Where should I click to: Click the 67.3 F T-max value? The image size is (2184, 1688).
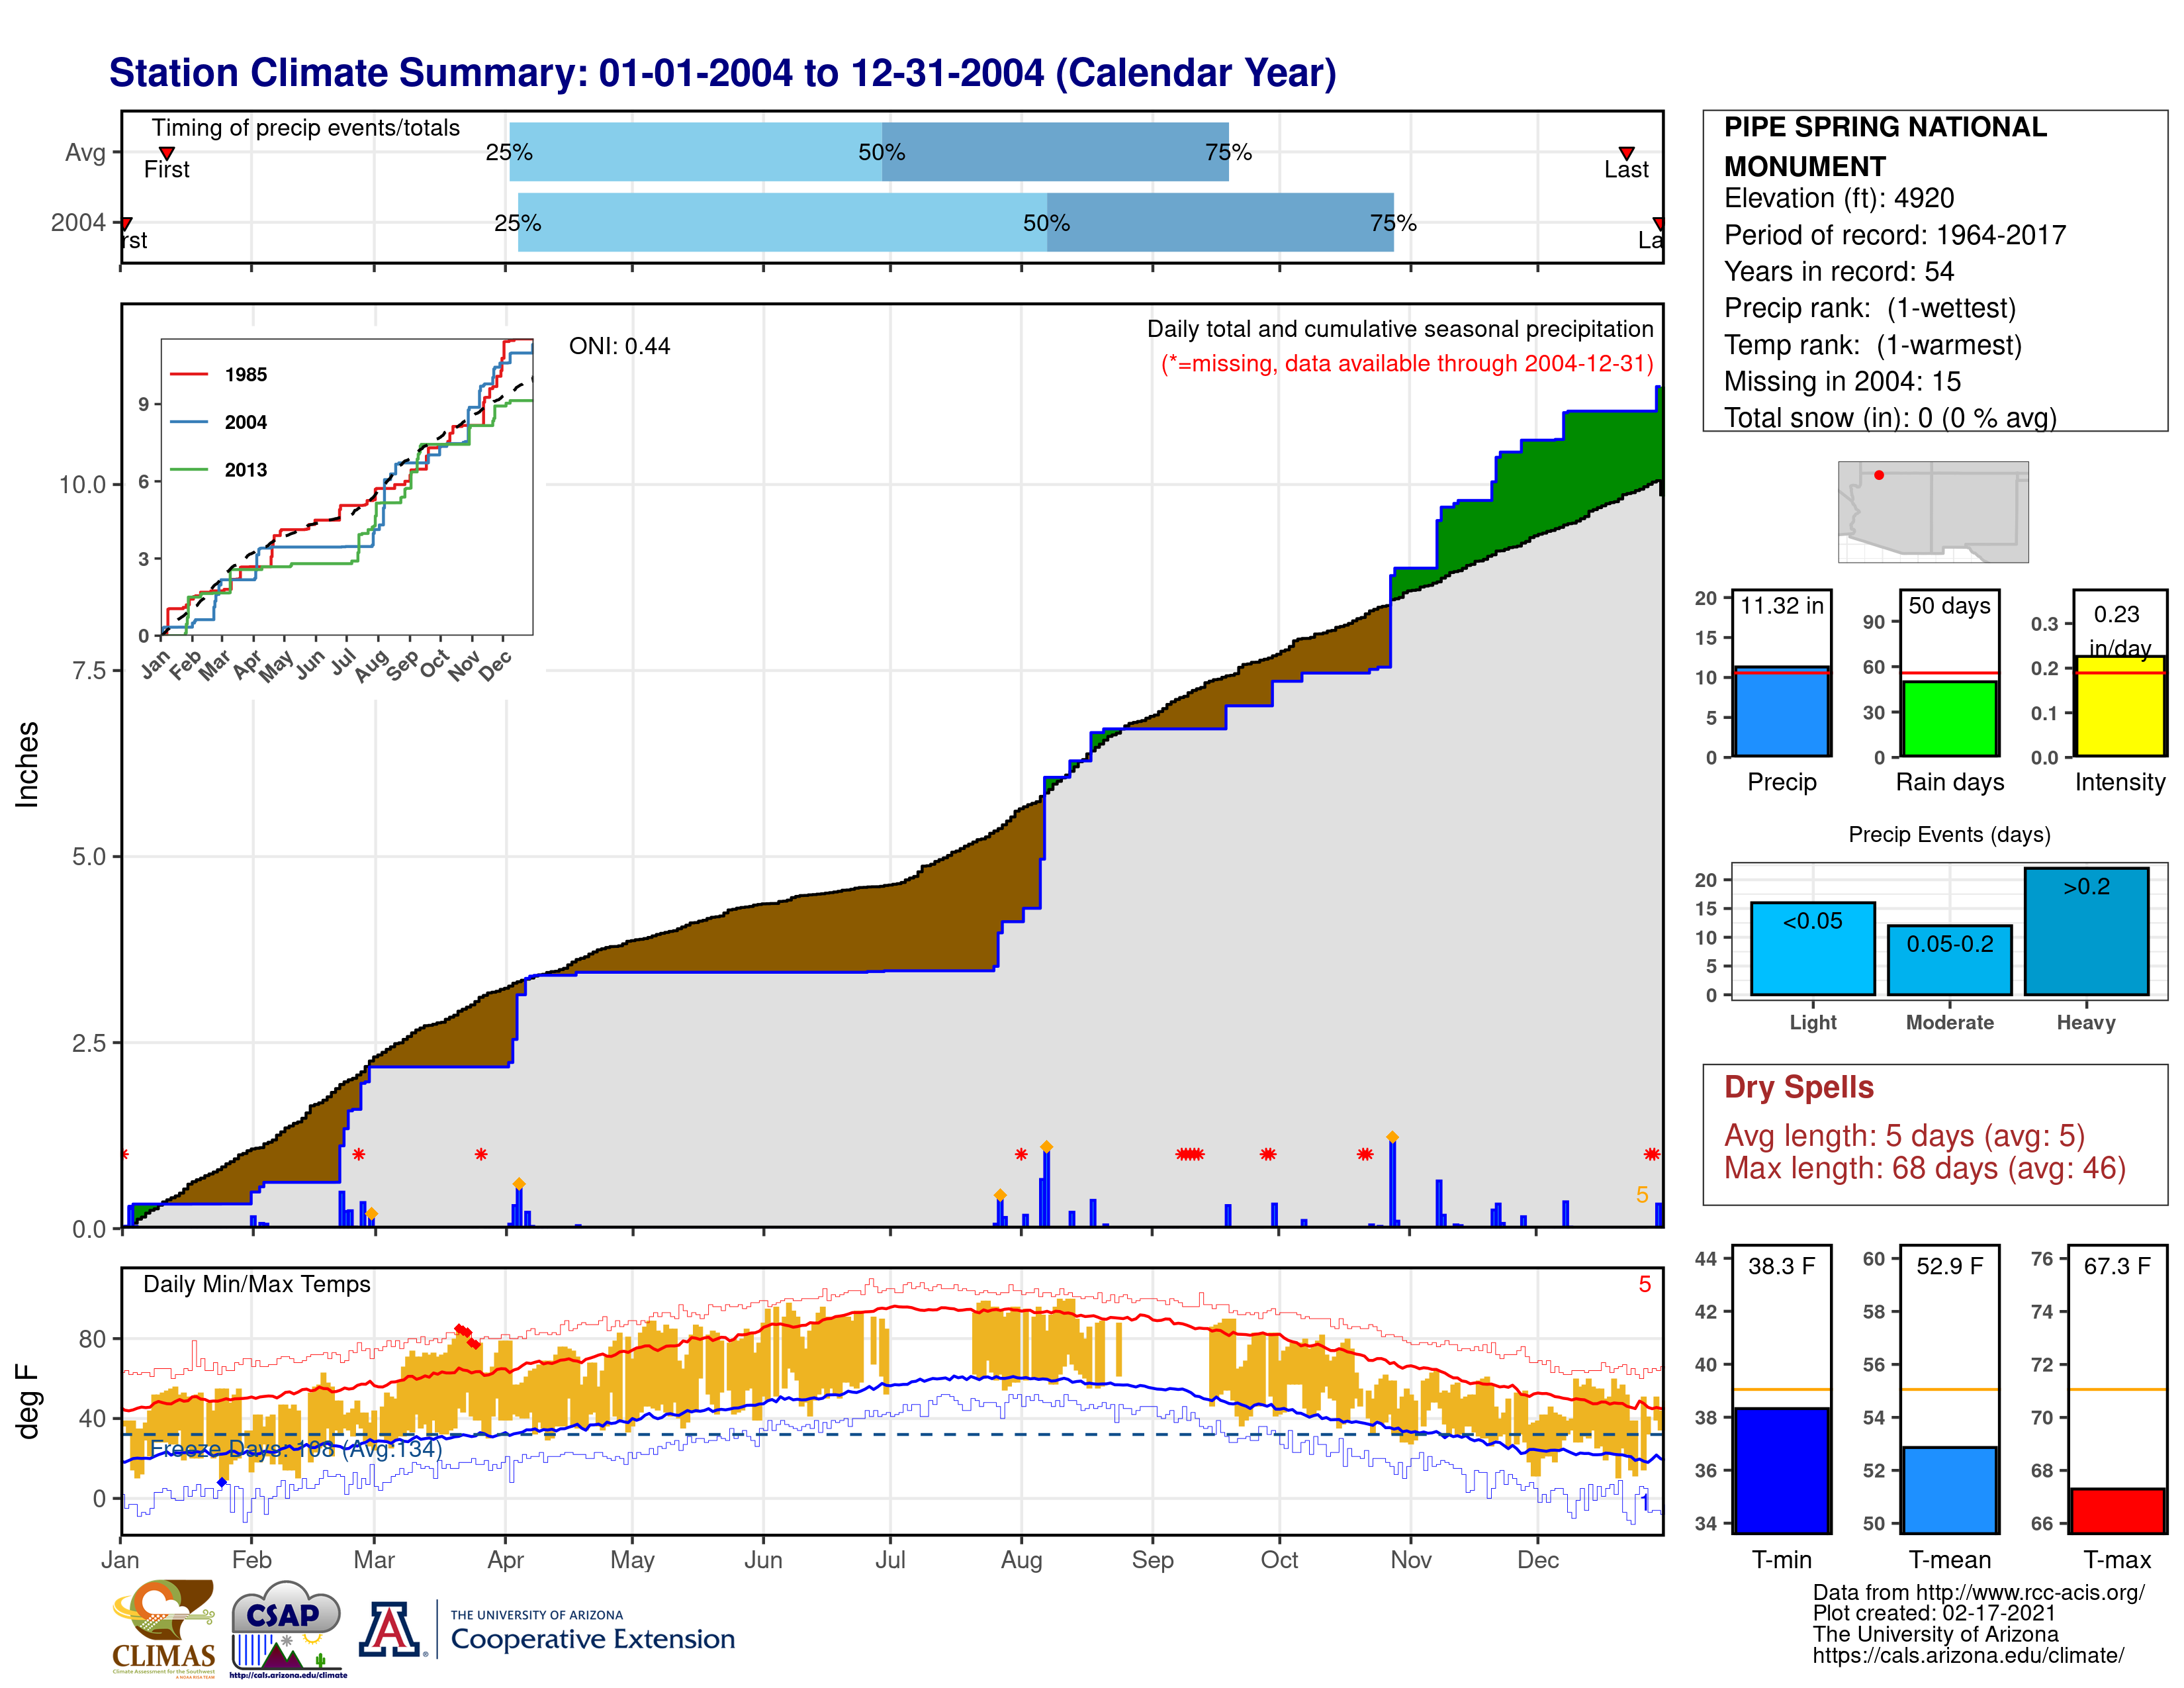(x=2117, y=1266)
